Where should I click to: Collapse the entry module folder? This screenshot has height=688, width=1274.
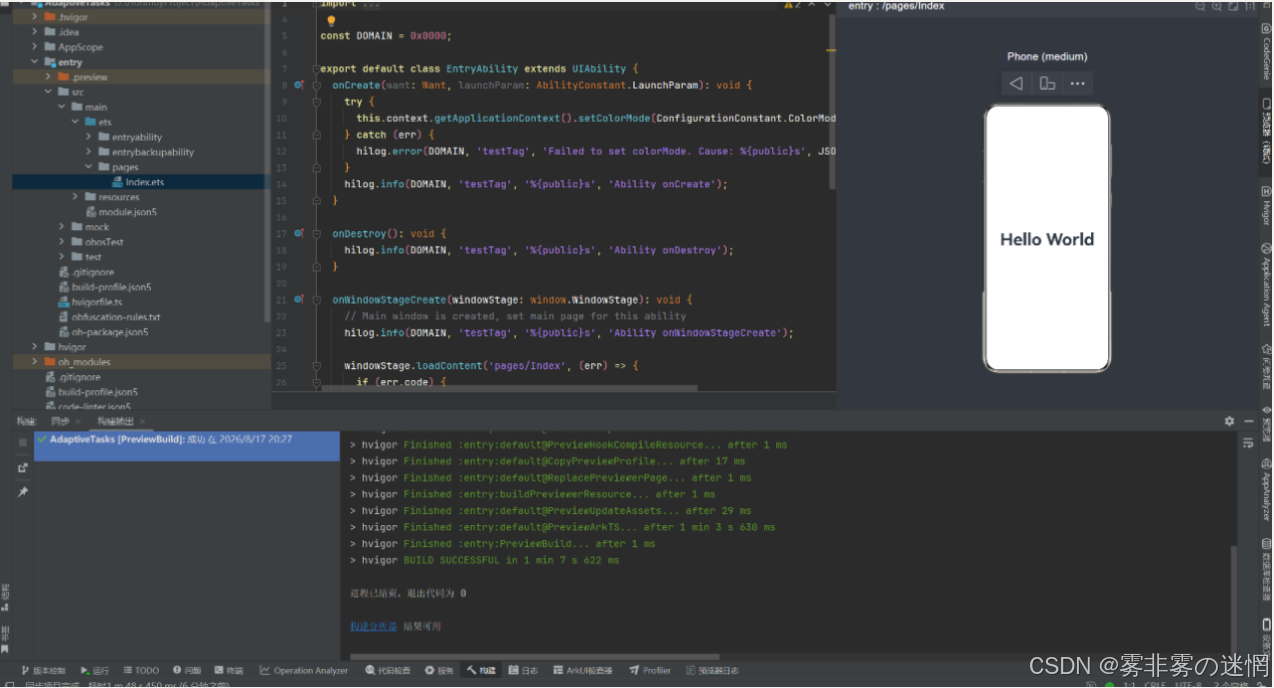pos(37,62)
